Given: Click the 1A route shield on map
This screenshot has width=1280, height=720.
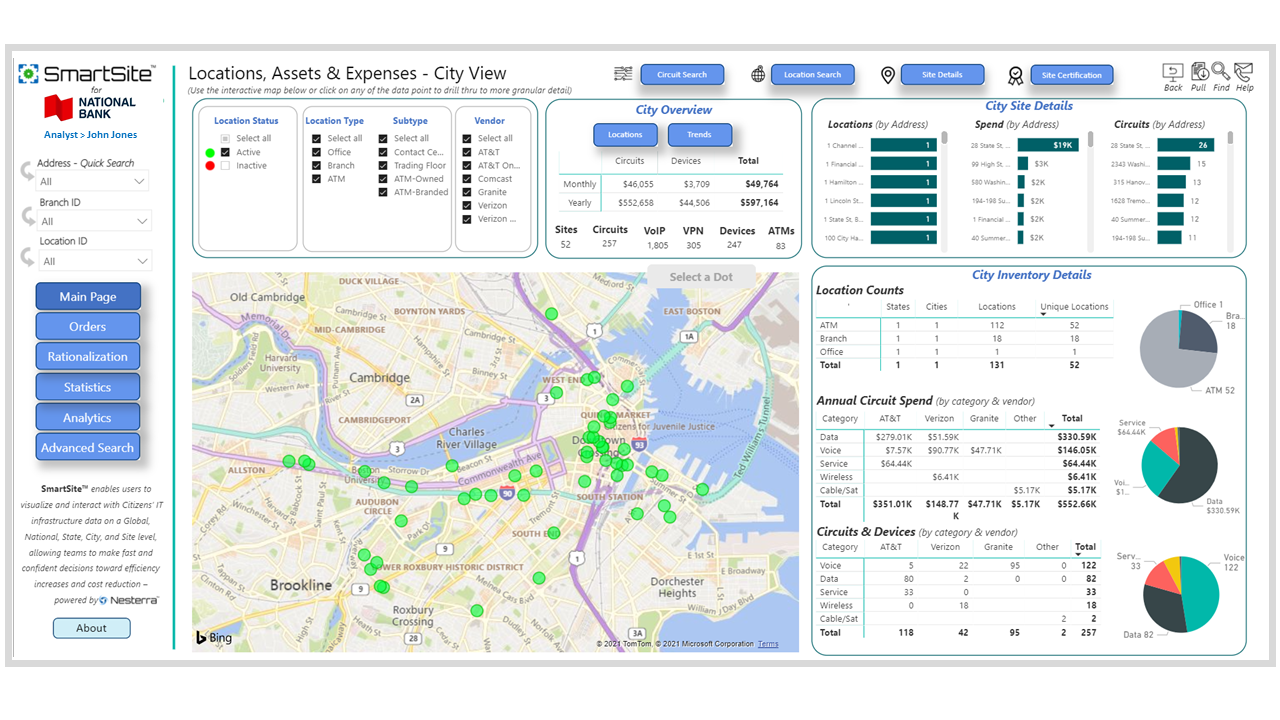Looking at the screenshot, I should 688,337.
